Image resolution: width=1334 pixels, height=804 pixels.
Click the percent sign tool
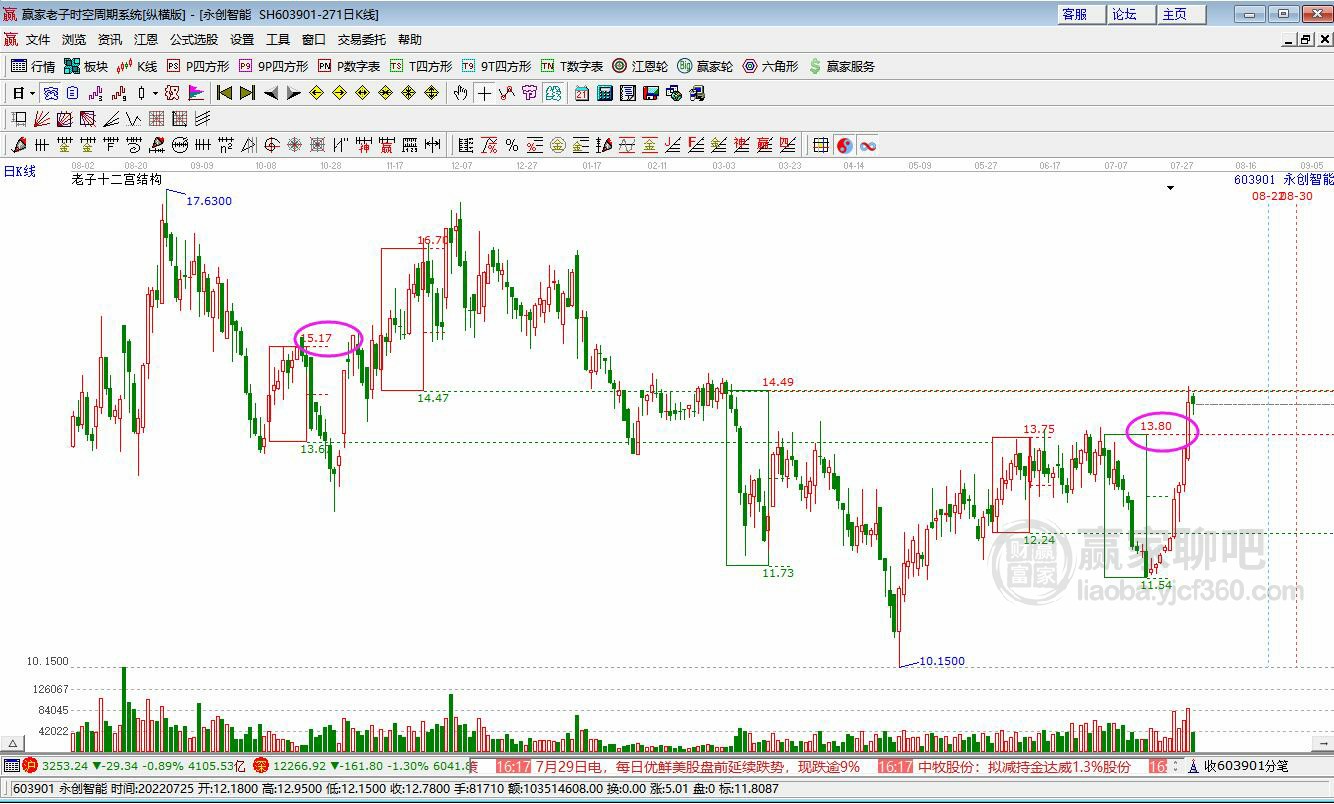[512, 145]
